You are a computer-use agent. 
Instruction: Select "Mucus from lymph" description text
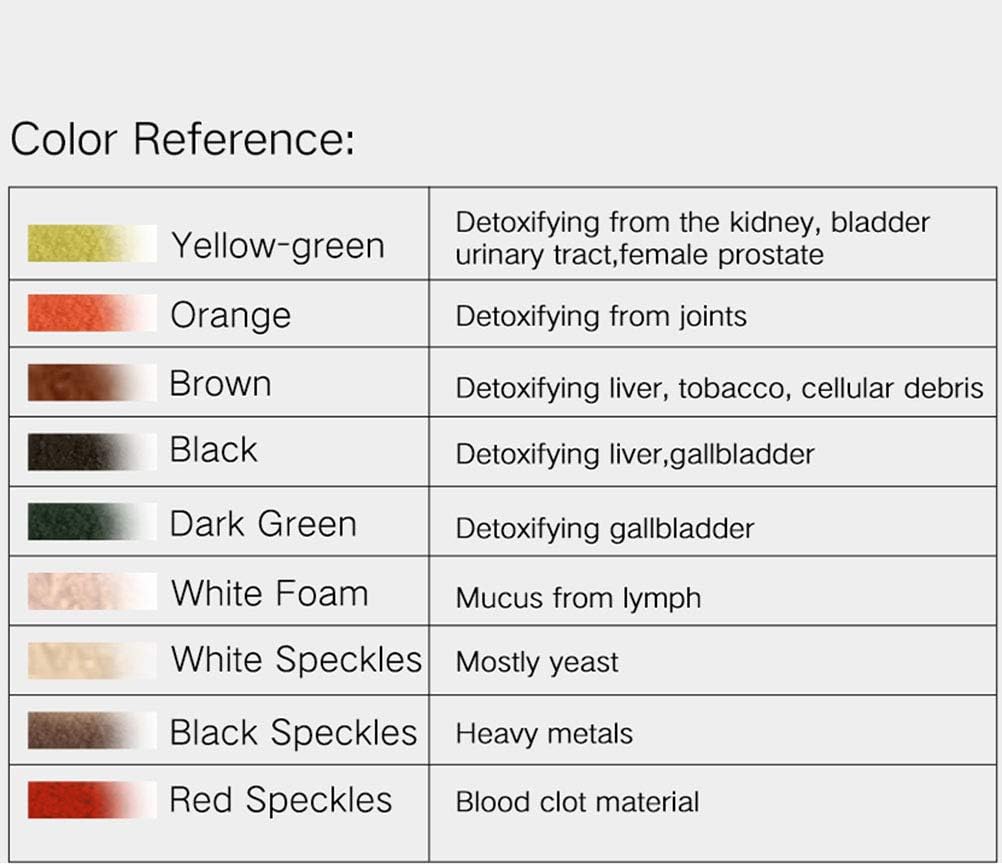click(x=578, y=598)
